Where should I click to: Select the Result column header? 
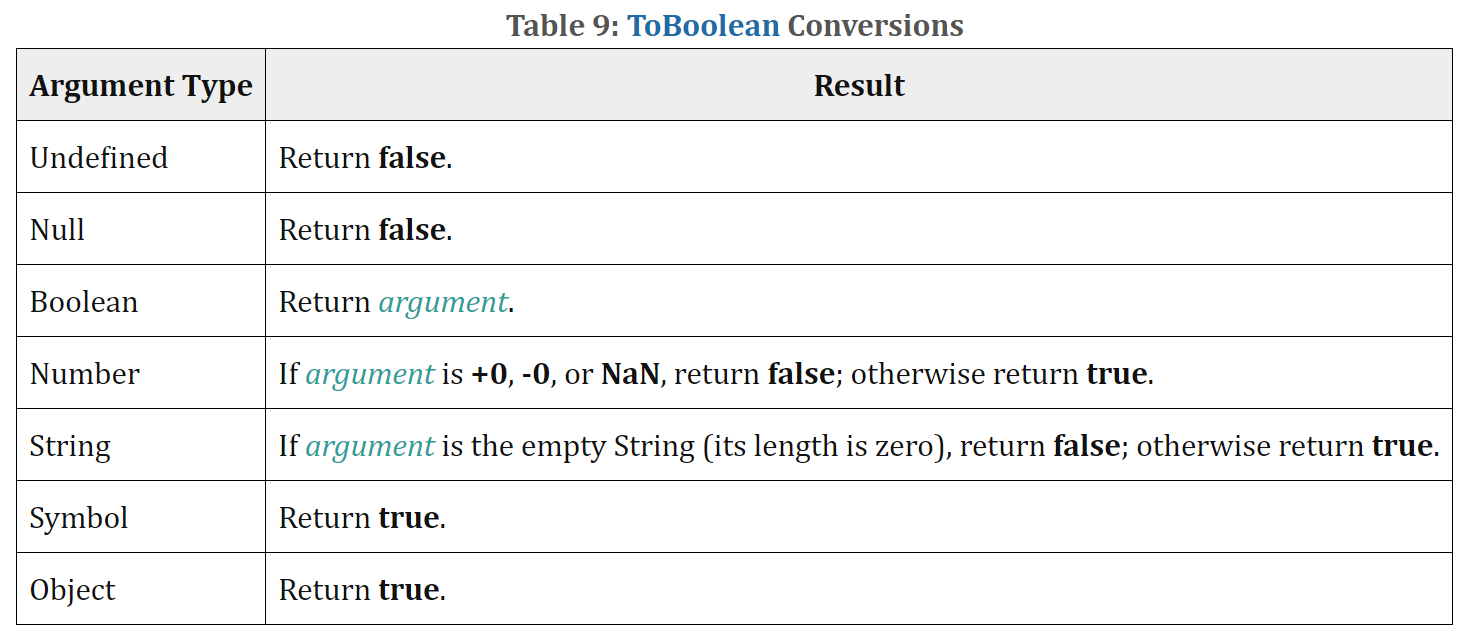pos(859,85)
